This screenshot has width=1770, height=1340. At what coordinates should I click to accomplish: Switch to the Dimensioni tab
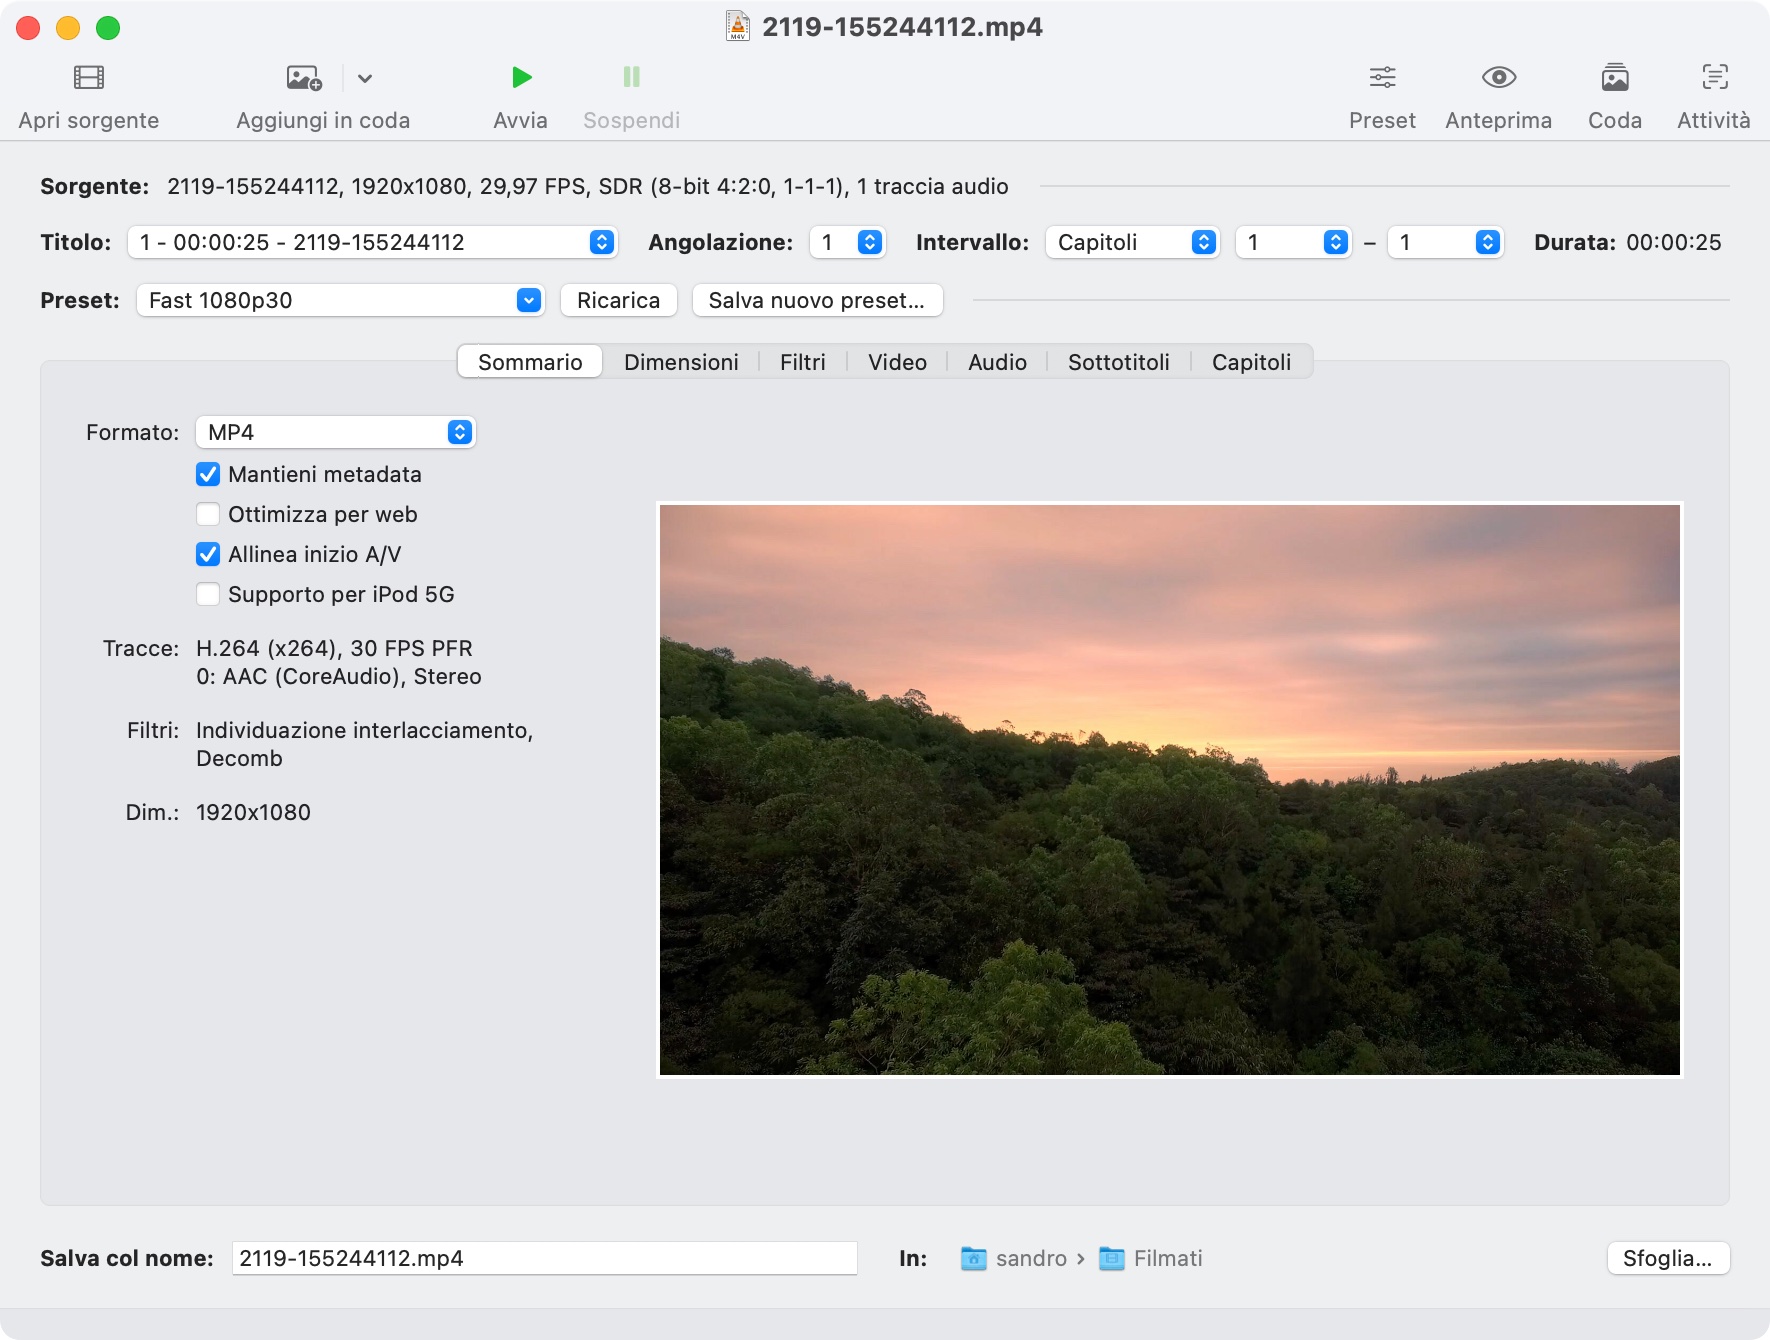pyautogui.click(x=681, y=362)
